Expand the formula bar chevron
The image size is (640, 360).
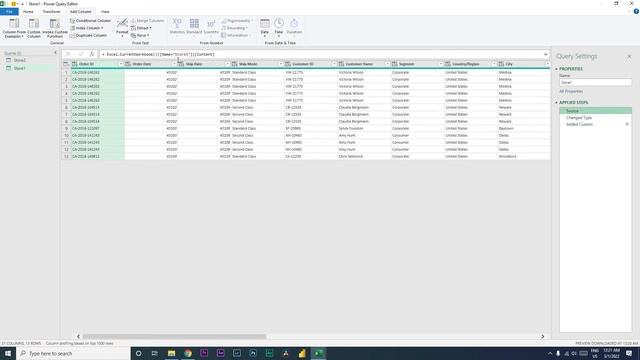pos(546,54)
